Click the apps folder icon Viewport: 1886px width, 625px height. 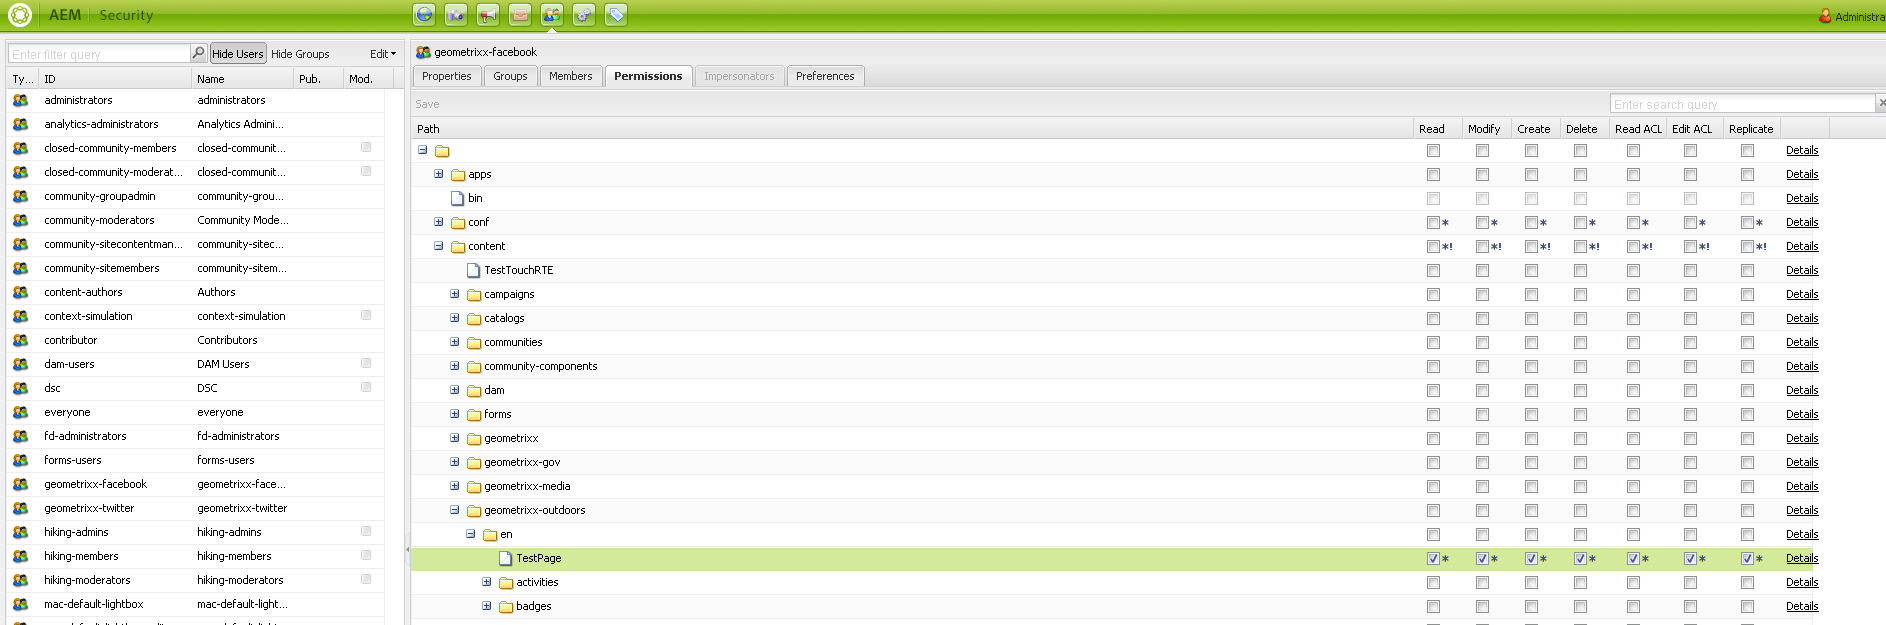(x=458, y=175)
